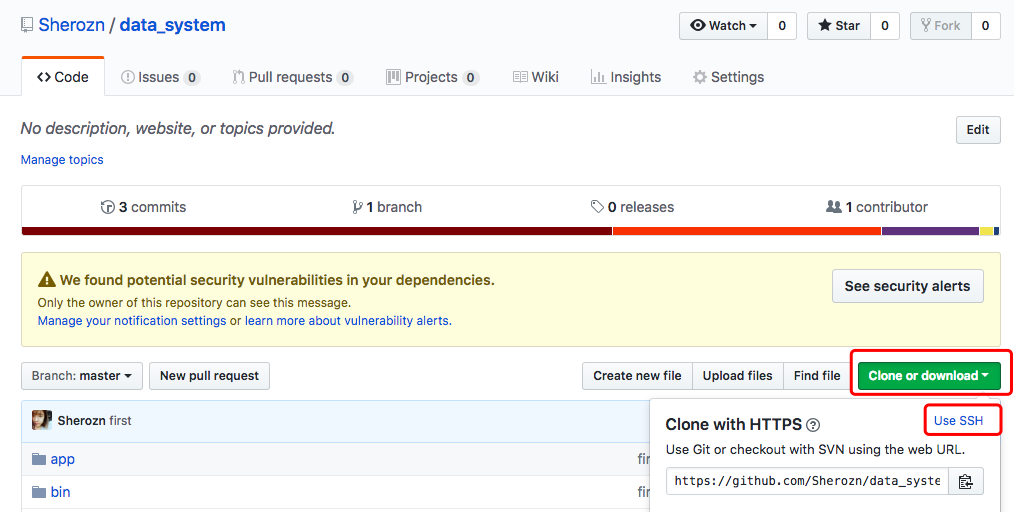Click the stargazers count next to Star

click(x=885, y=26)
